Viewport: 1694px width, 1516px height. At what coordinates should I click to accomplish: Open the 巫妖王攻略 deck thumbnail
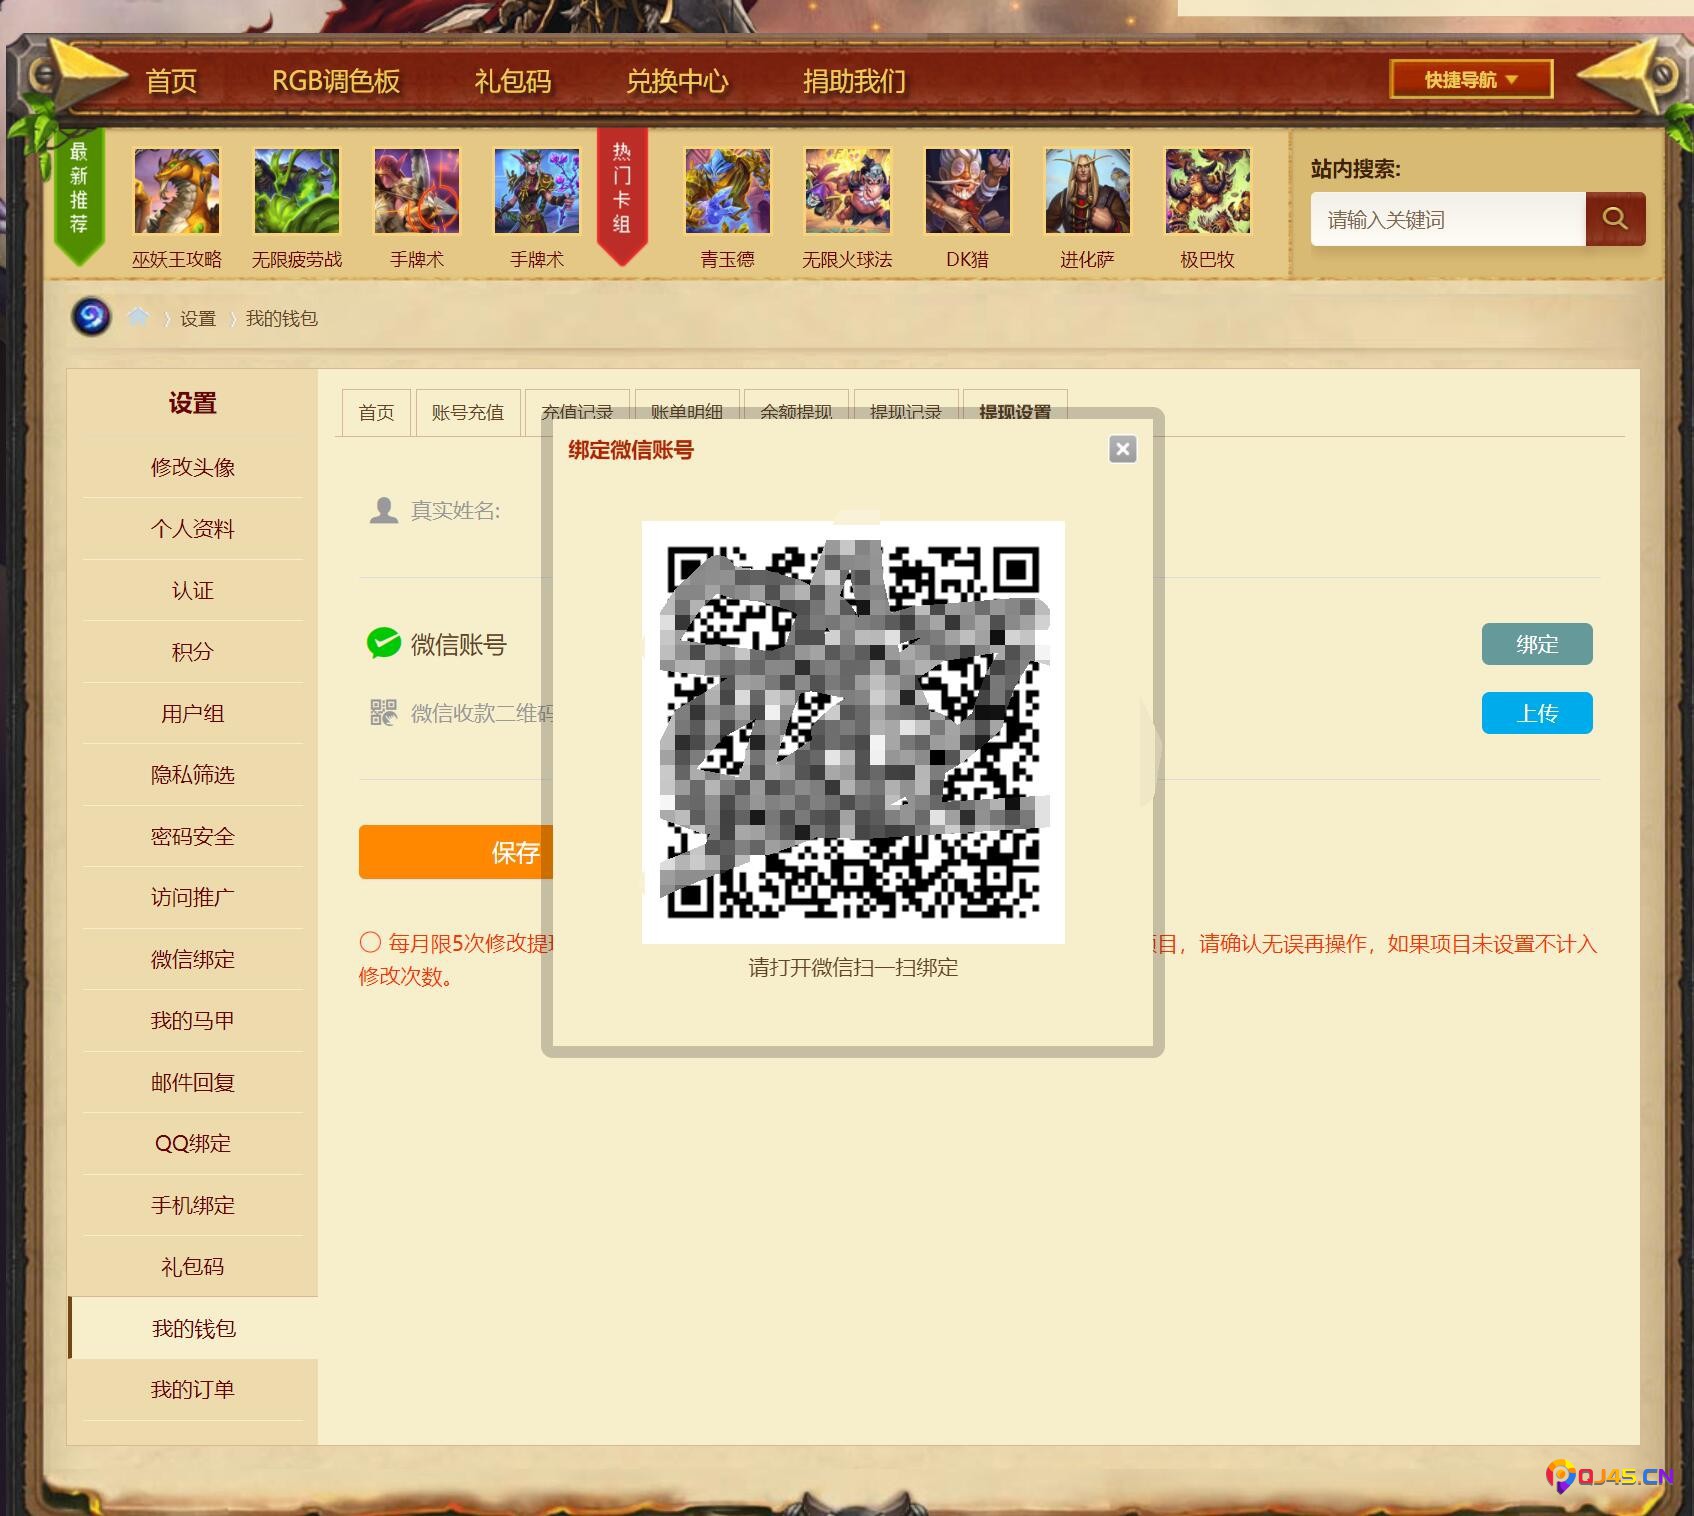177,191
